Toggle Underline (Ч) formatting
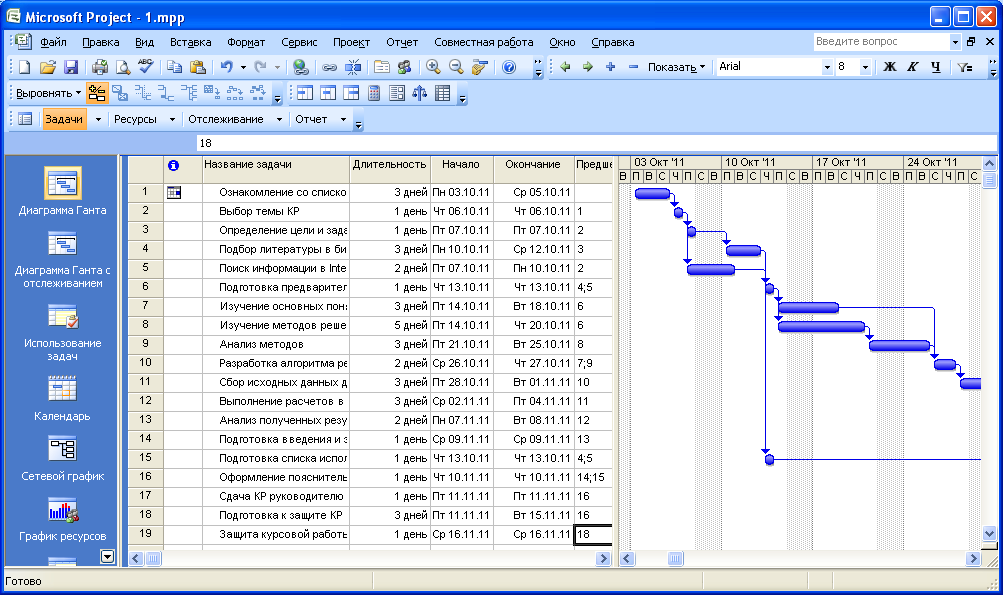Viewport: 1003px width, 595px height. point(936,67)
